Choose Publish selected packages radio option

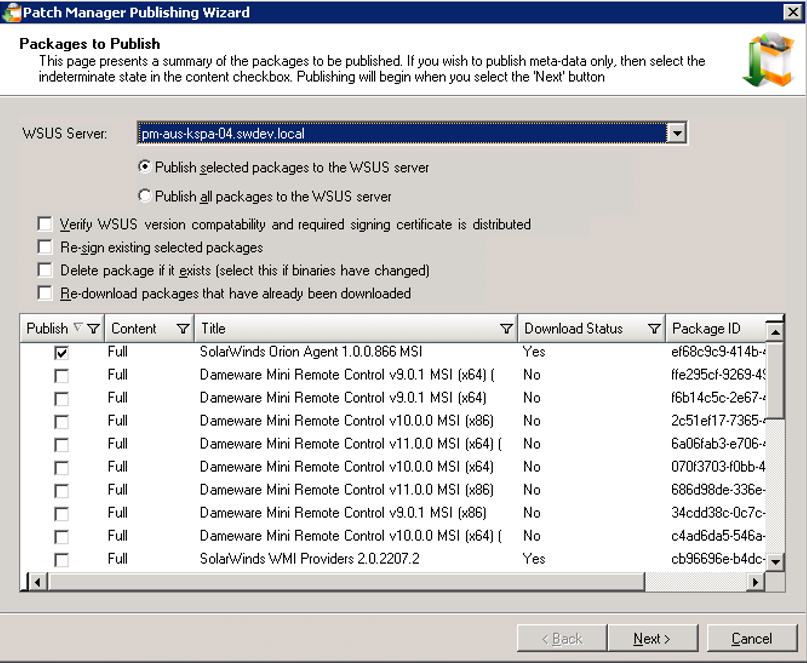145,167
